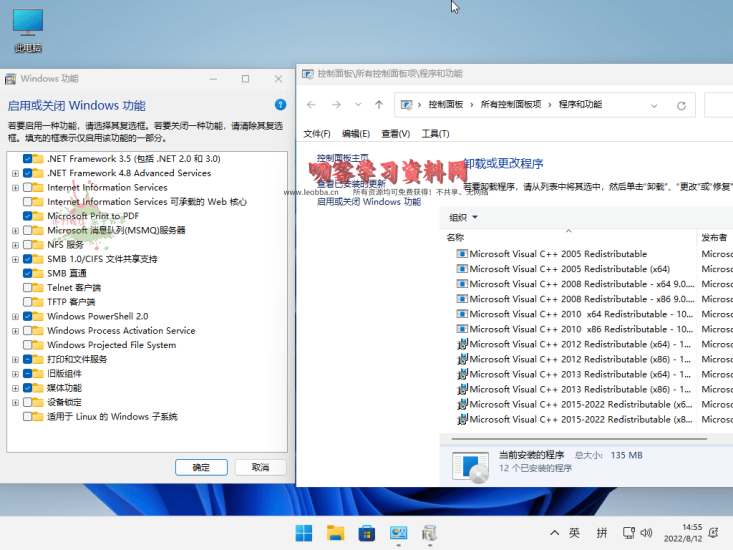
Task: Click the Programs and Features title bar icon
Action: 308,74
